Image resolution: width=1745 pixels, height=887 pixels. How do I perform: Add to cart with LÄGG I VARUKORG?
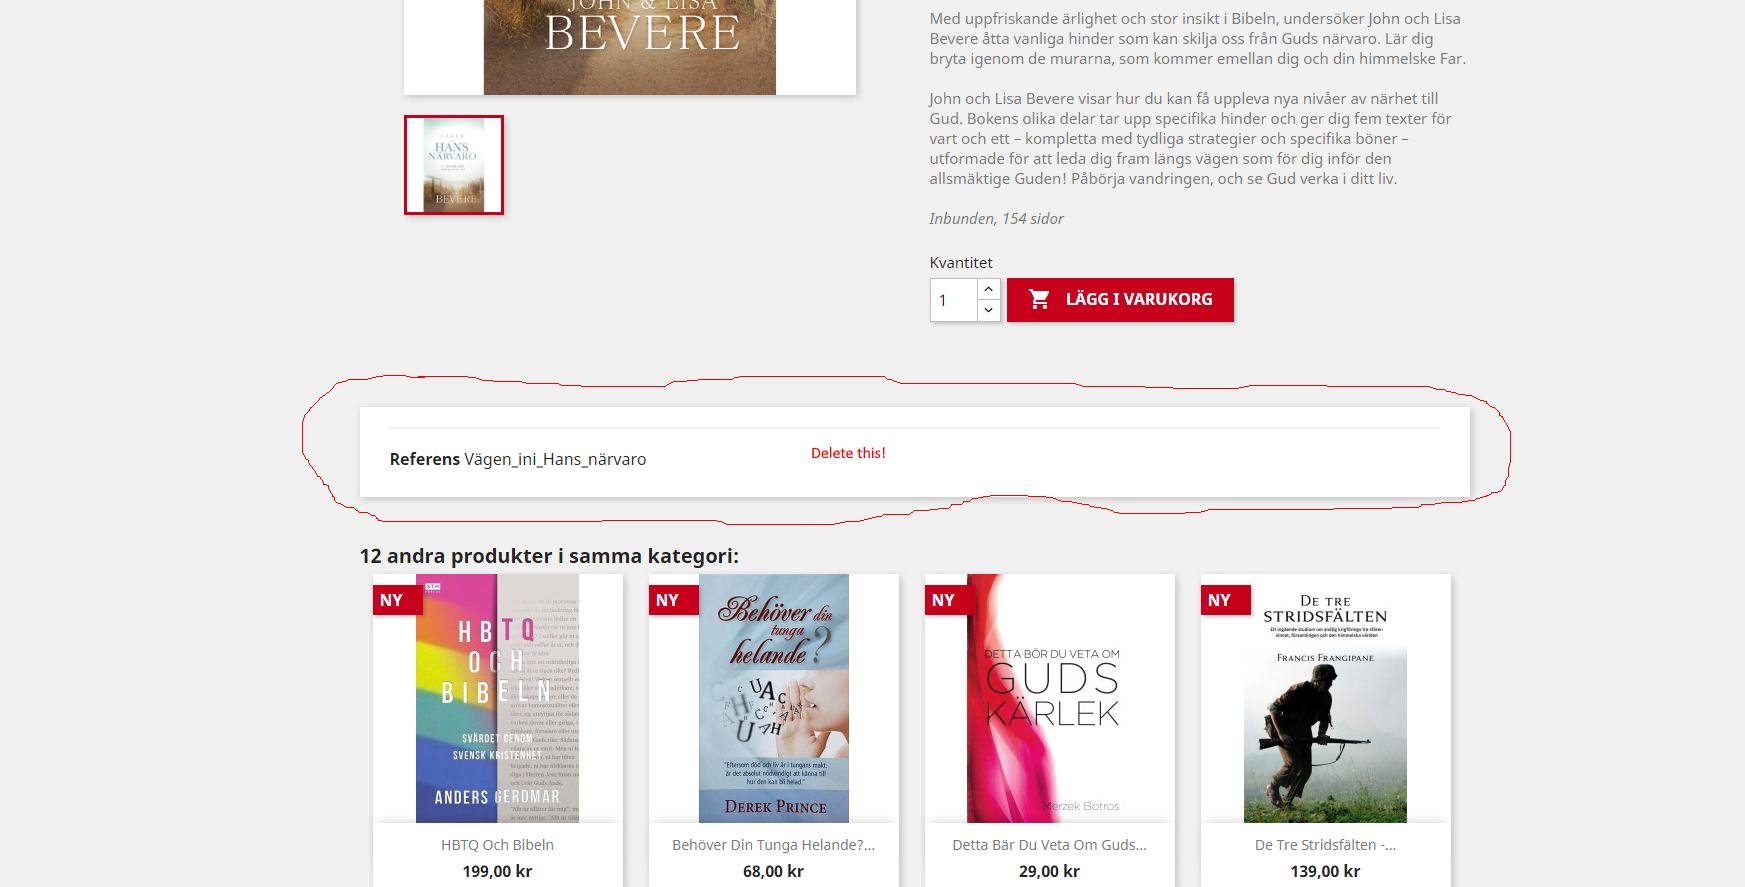(x=1120, y=300)
